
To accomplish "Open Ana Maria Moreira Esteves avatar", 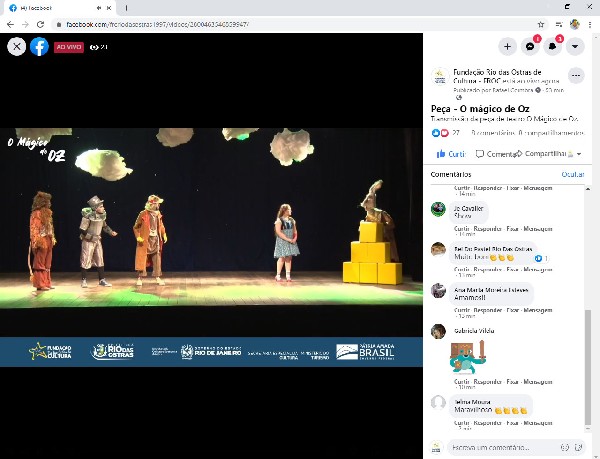I will [438, 291].
